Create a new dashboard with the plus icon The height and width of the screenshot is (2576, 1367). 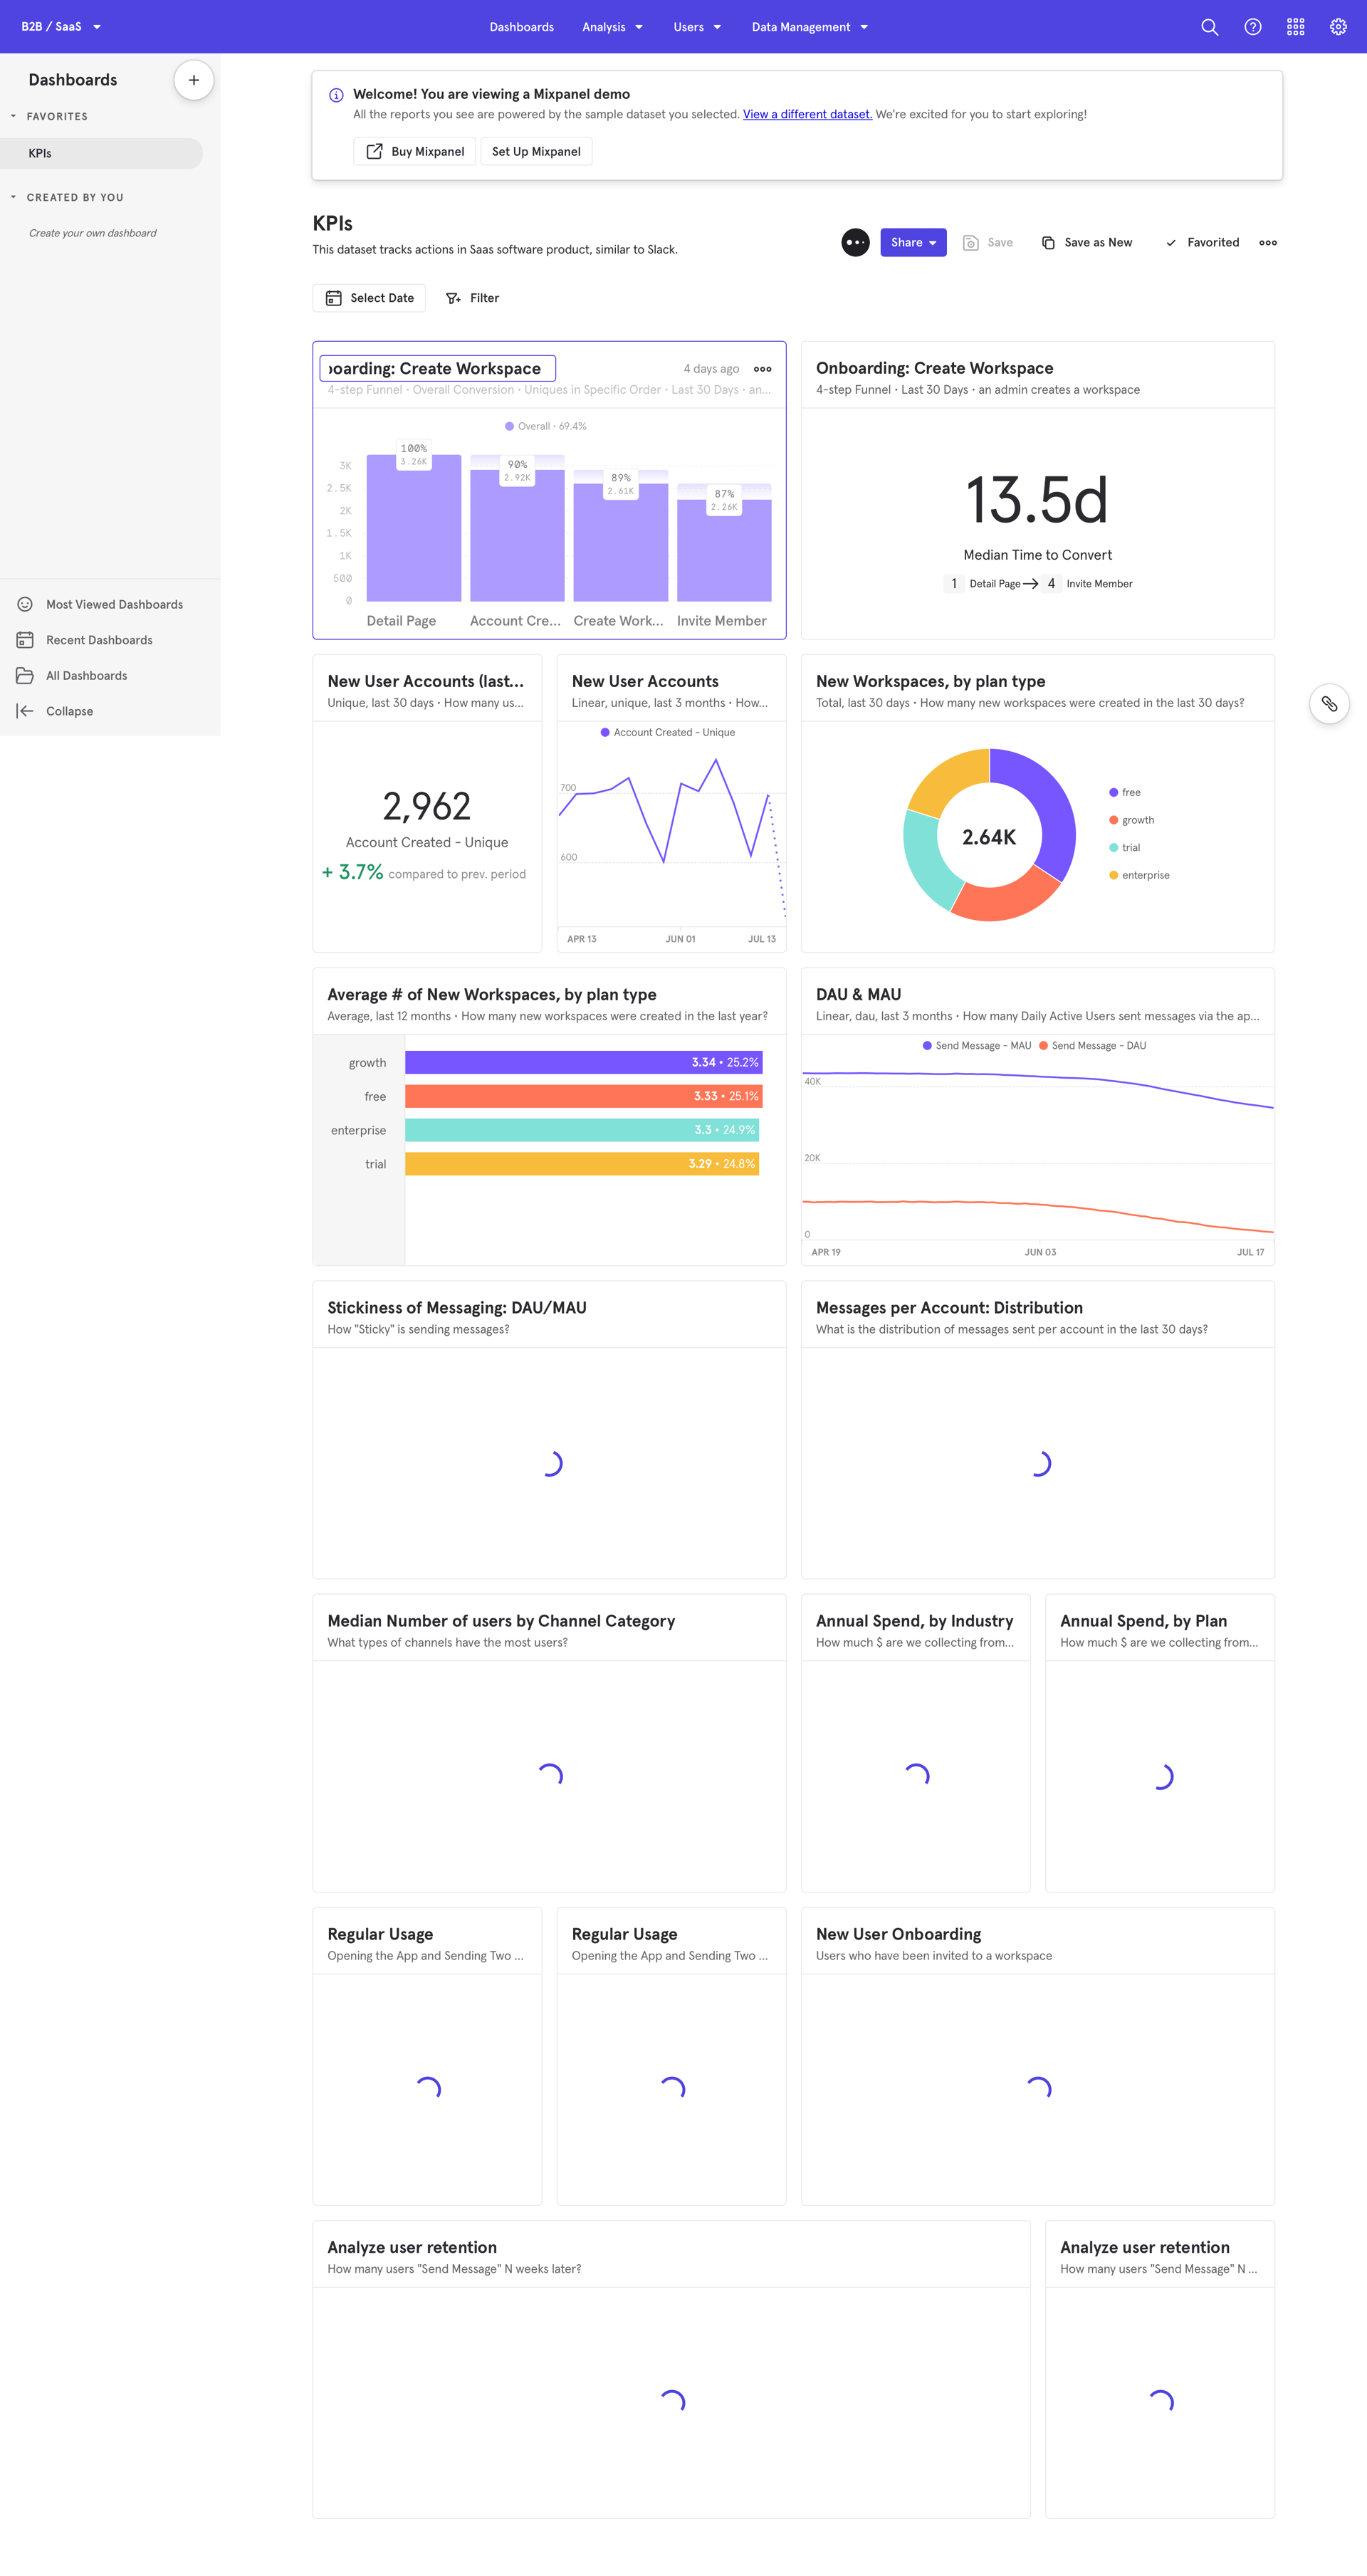193,79
